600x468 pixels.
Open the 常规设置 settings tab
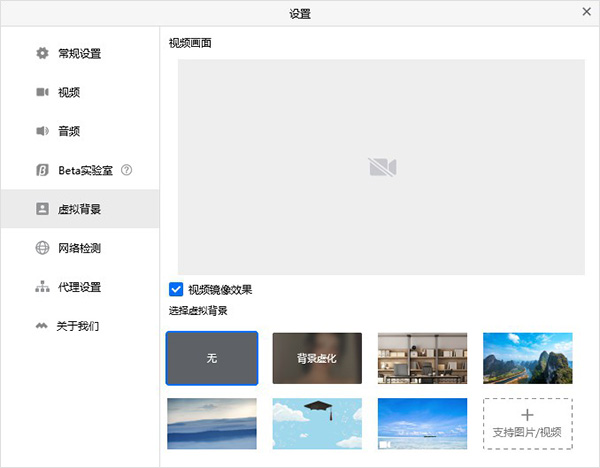tap(79, 53)
